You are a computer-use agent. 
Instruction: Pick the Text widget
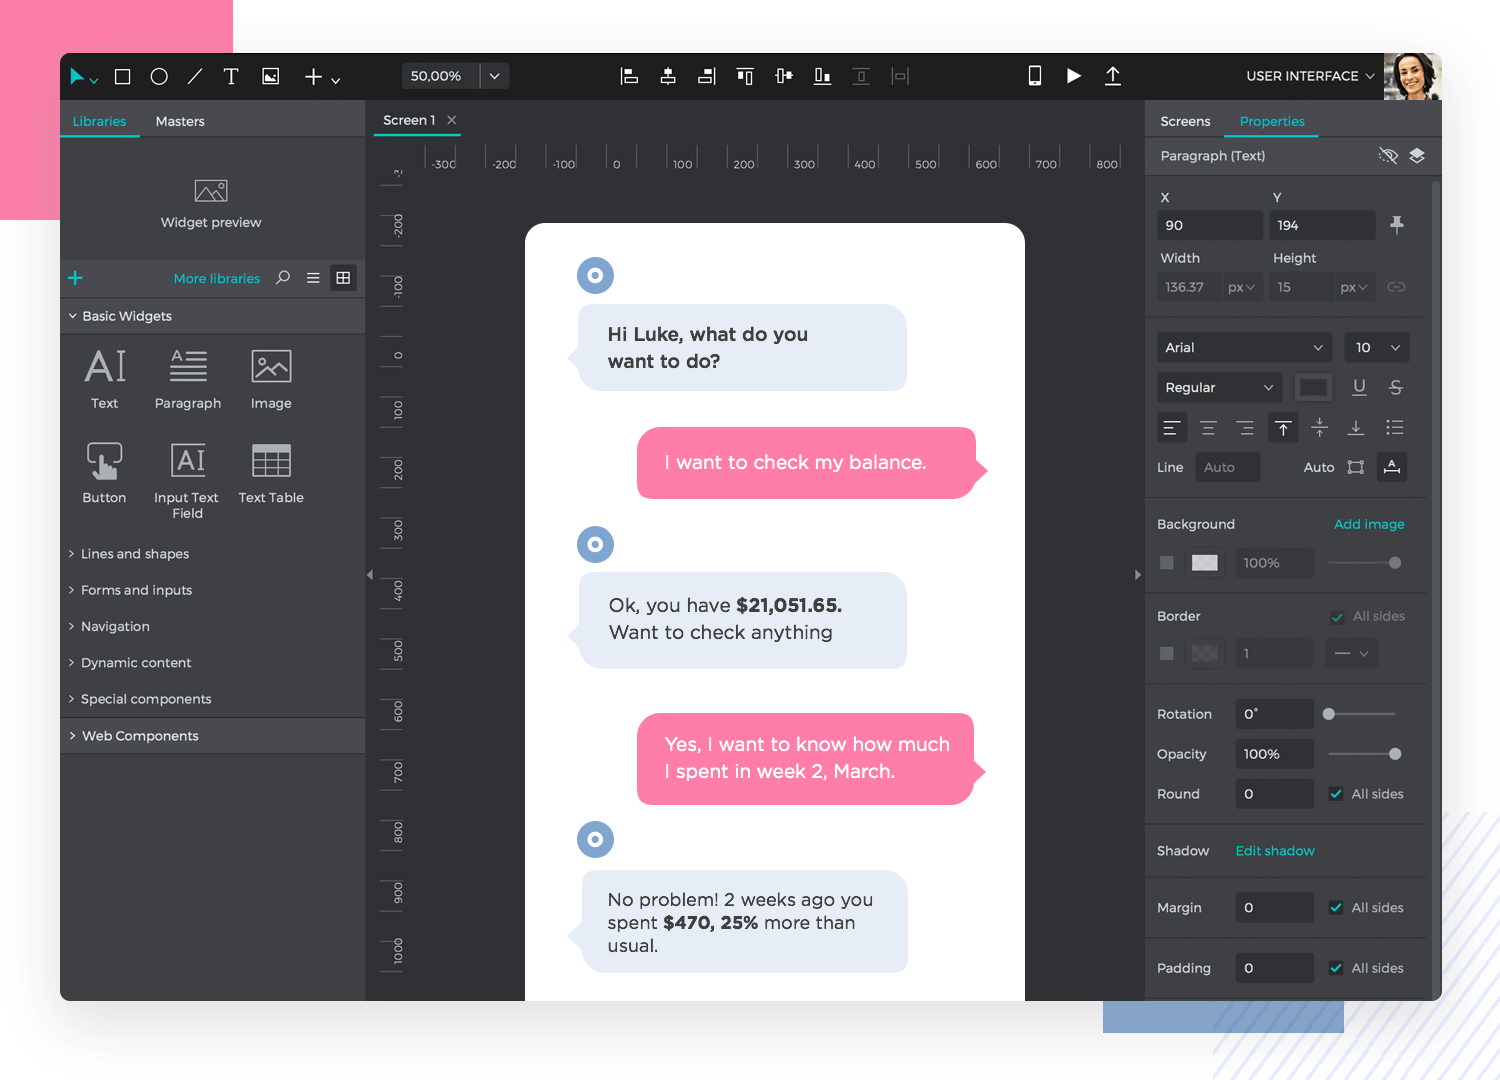pyautogui.click(x=105, y=379)
